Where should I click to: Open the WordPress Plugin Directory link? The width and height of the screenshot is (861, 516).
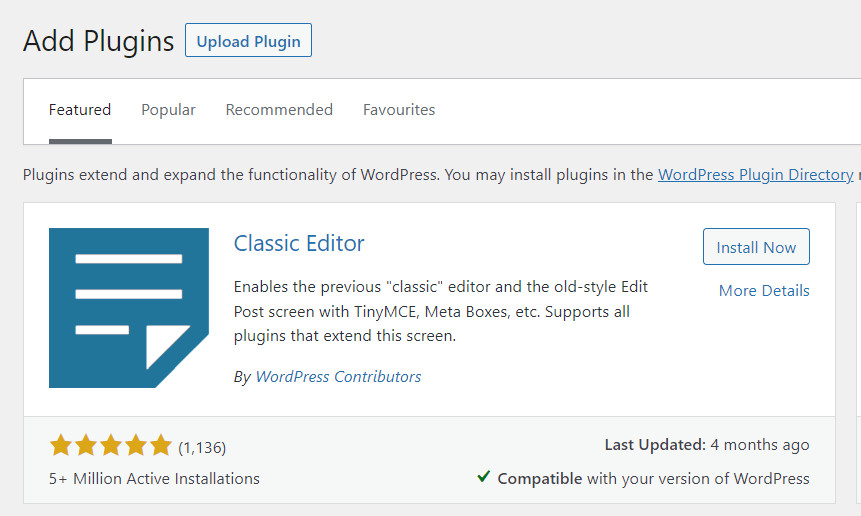click(x=756, y=175)
